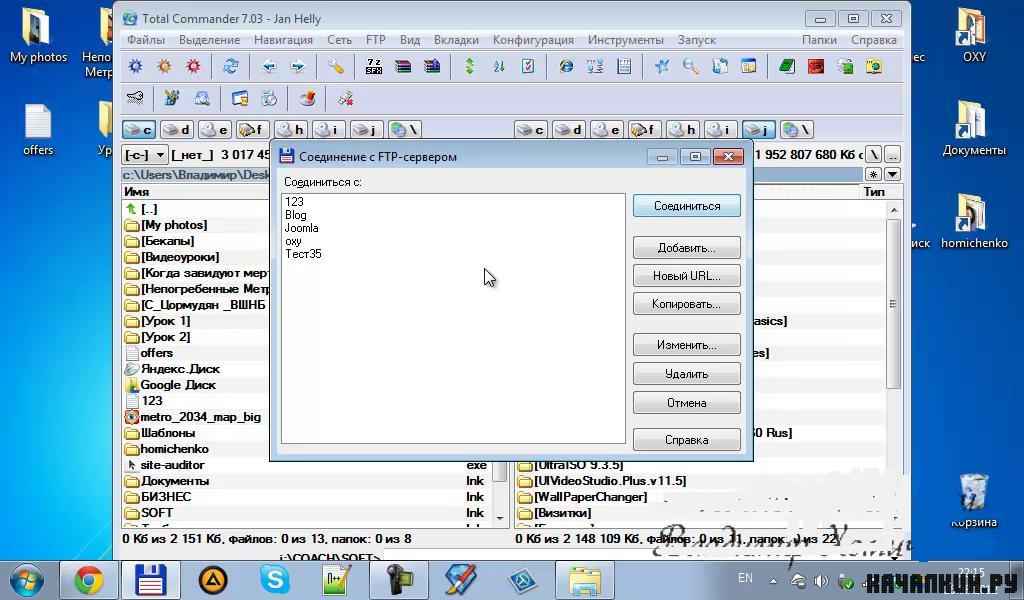Open the Сеть menu
1024x600 pixels.
(340, 40)
